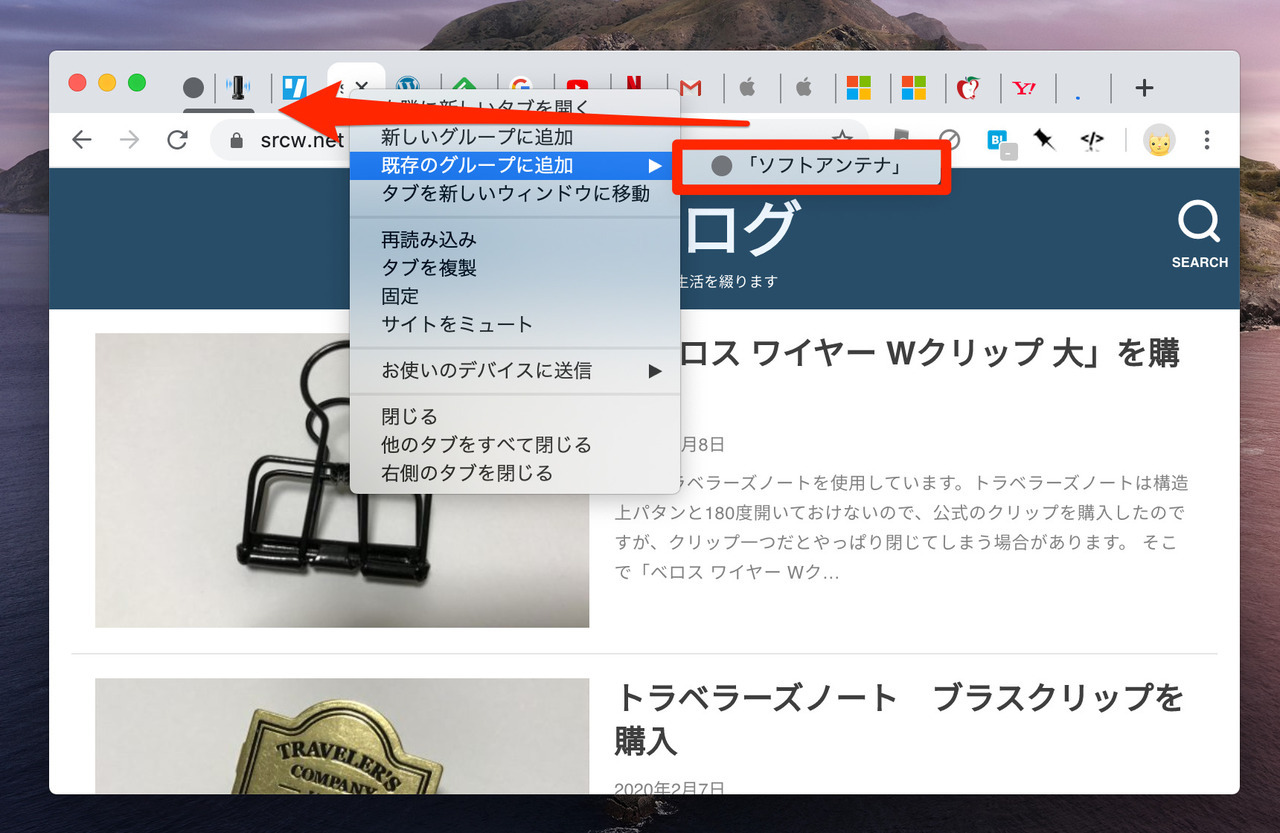Open the Yahoo! tab
1280x833 pixels.
tap(1024, 88)
